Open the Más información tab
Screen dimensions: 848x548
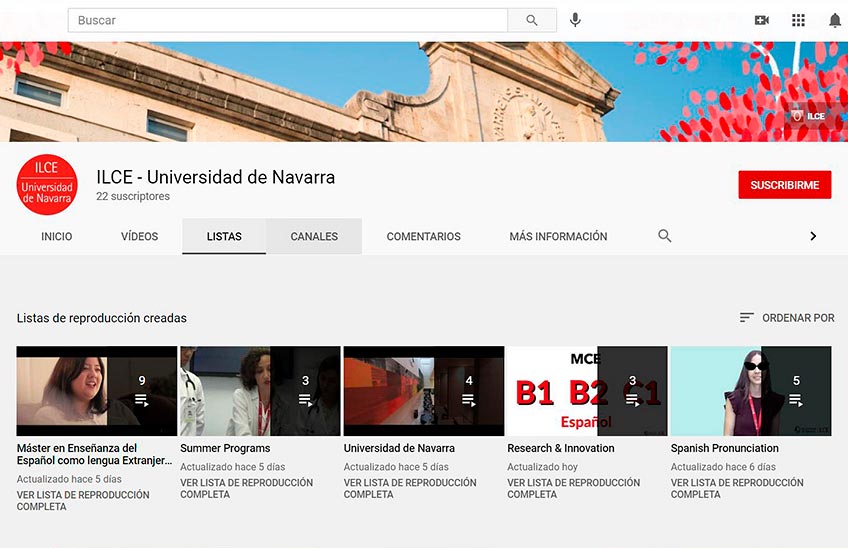(x=558, y=237)
